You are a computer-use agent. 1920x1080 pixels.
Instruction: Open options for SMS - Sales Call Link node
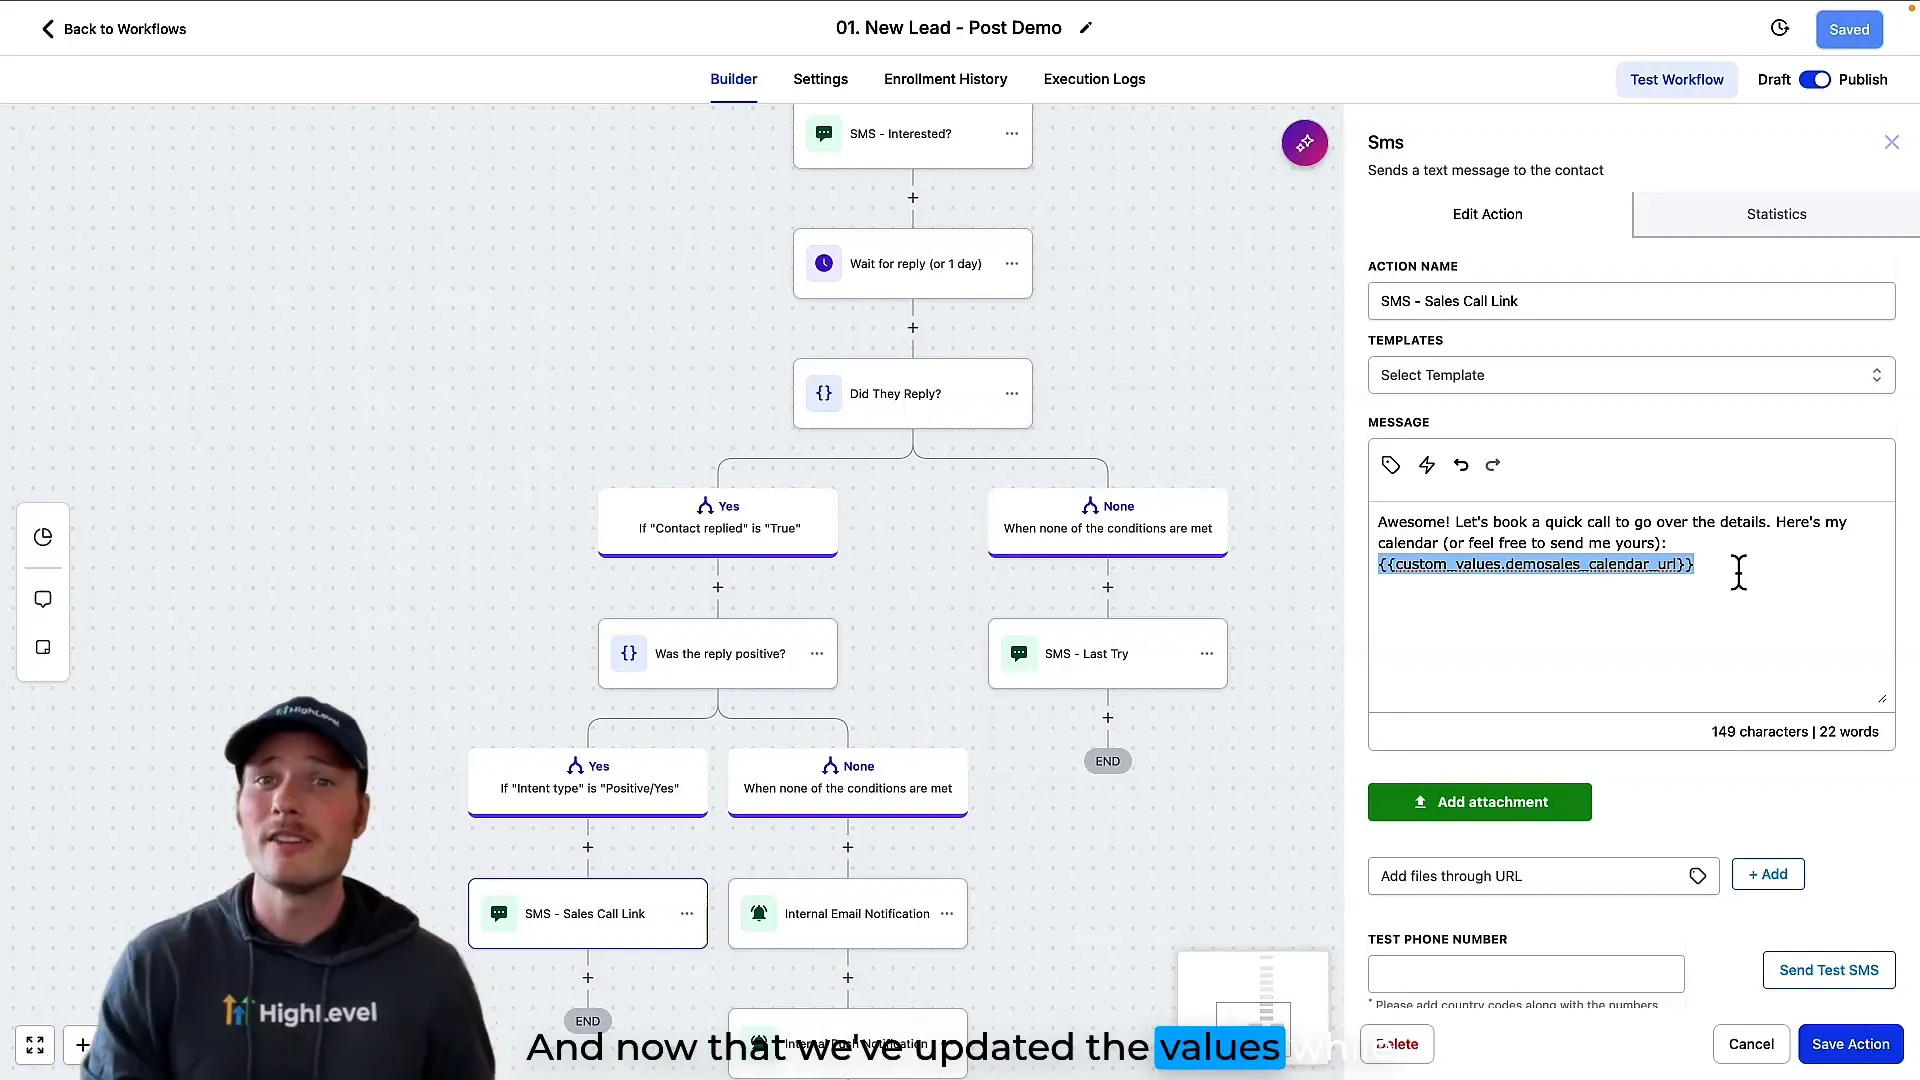[687, 914]
